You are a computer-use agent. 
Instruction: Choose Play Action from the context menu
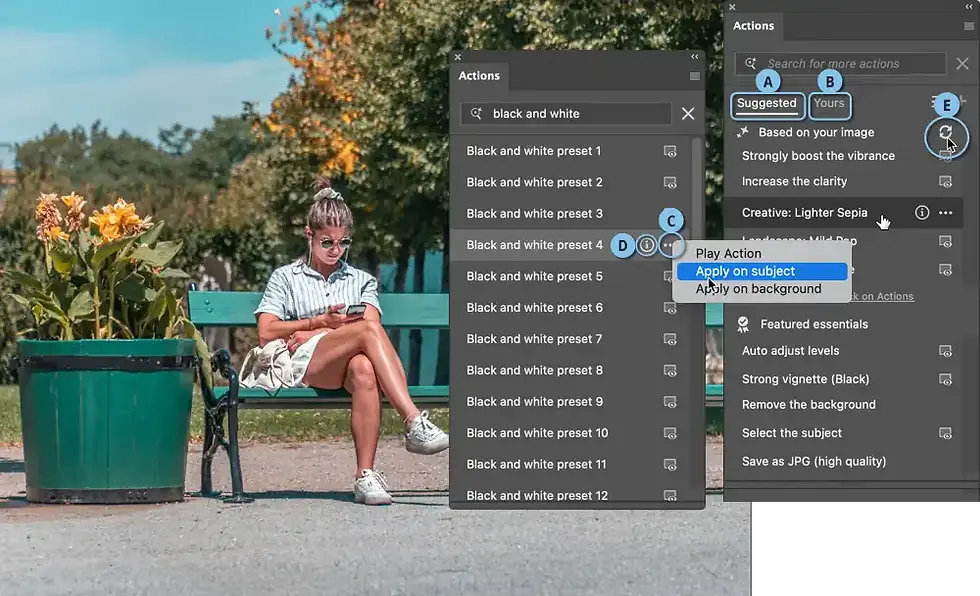click(729, 253)
